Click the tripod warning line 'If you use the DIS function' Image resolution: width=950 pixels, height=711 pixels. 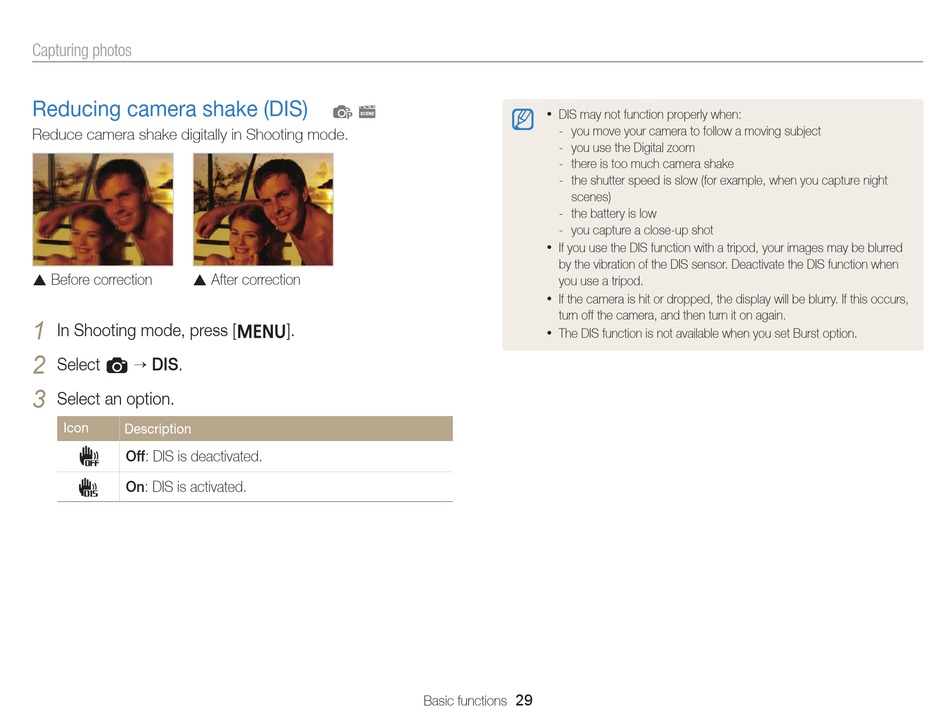730,264
